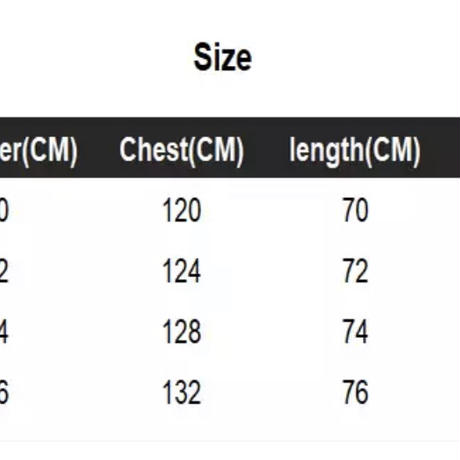Click chest value 128

[182, 331]
